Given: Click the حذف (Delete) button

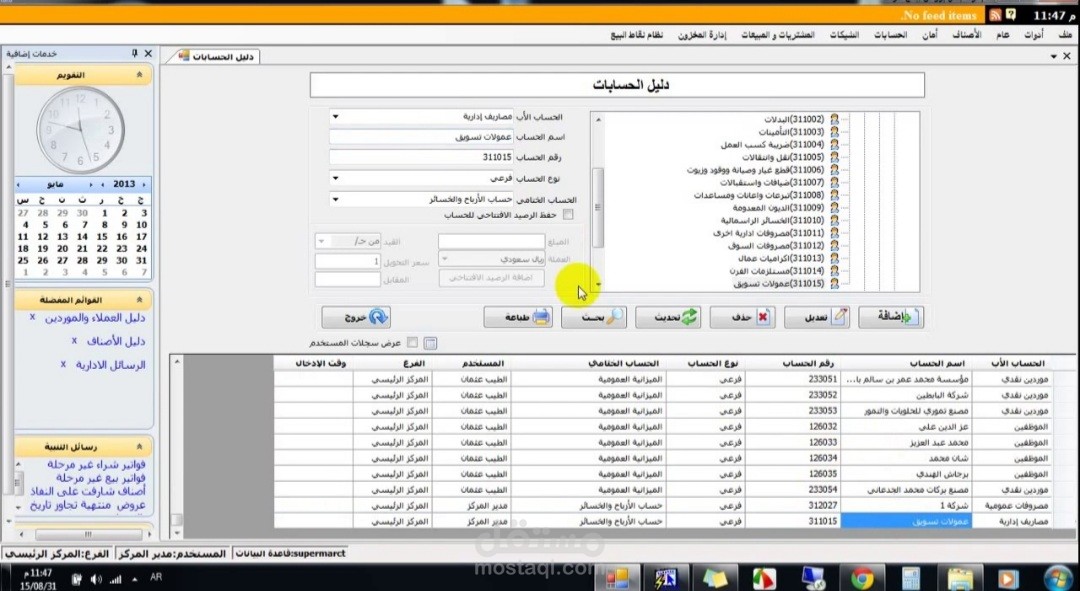Looking at the screenshot, I should [742, 317].
